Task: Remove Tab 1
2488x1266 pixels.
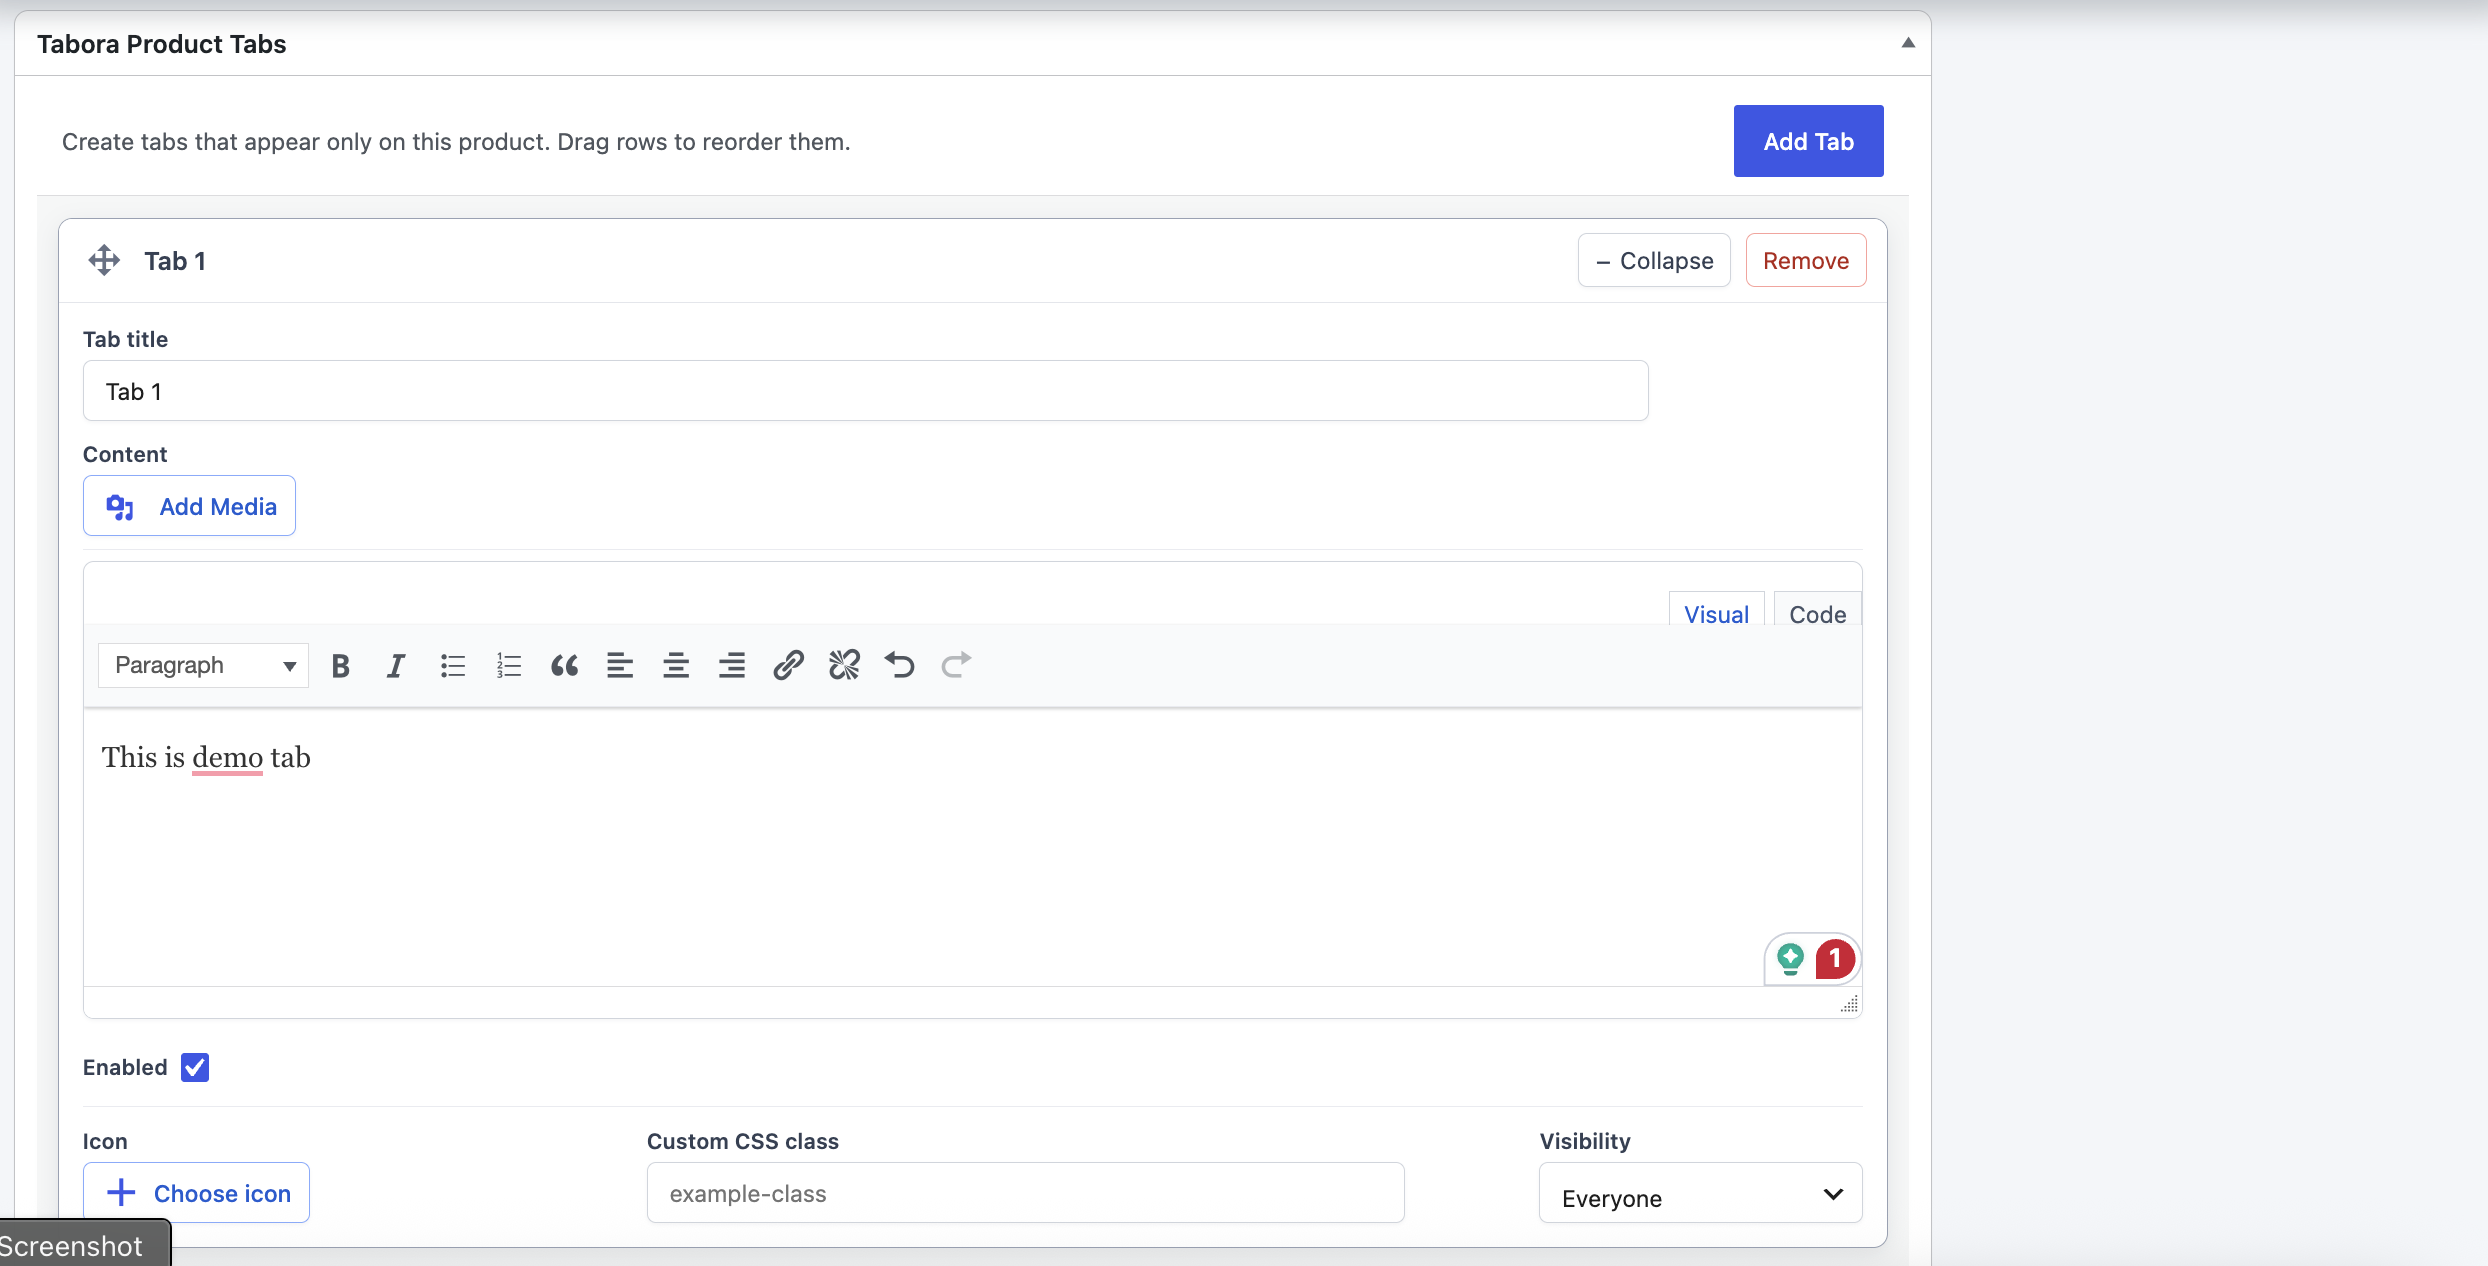Action: tap(1806, 260)
